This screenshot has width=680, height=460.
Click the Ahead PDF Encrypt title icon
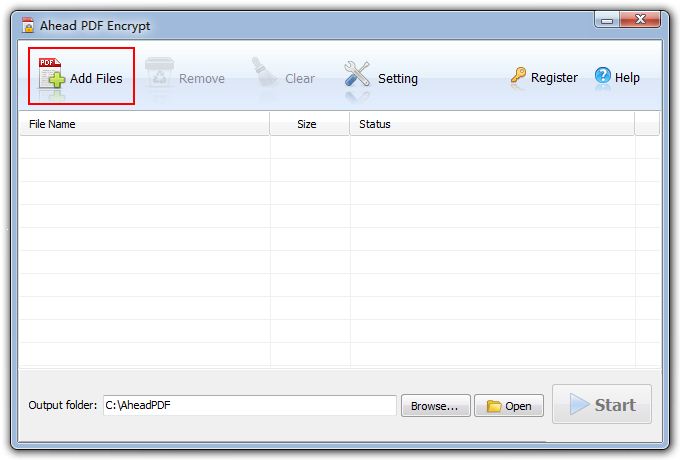tap(28, 25)
